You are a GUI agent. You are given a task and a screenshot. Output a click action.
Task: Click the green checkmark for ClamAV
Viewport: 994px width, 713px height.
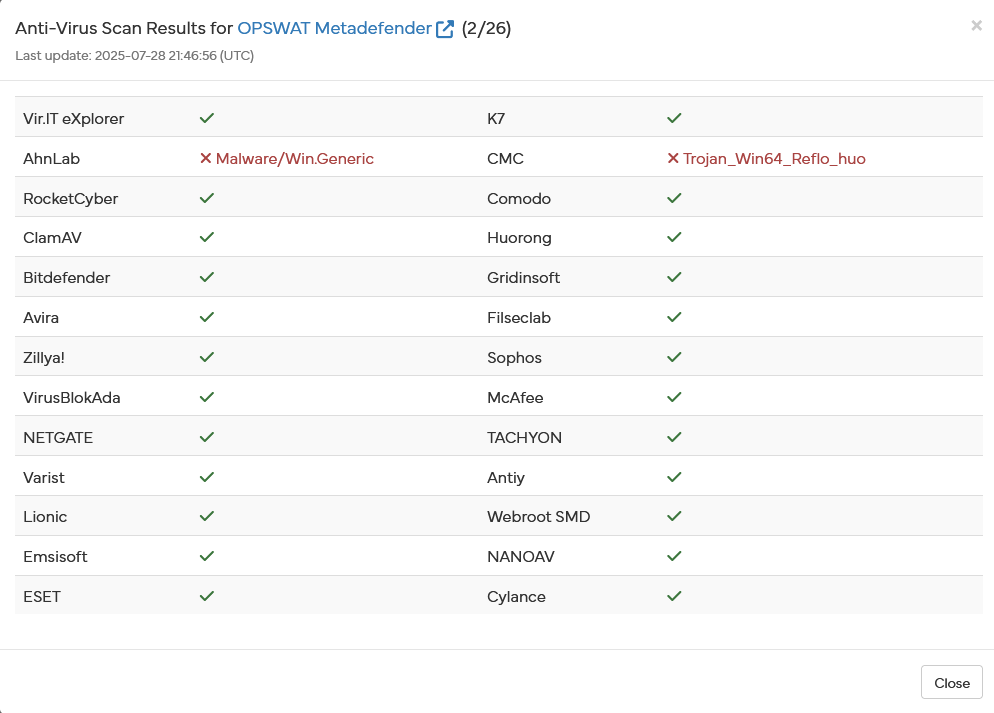point(207,238)
